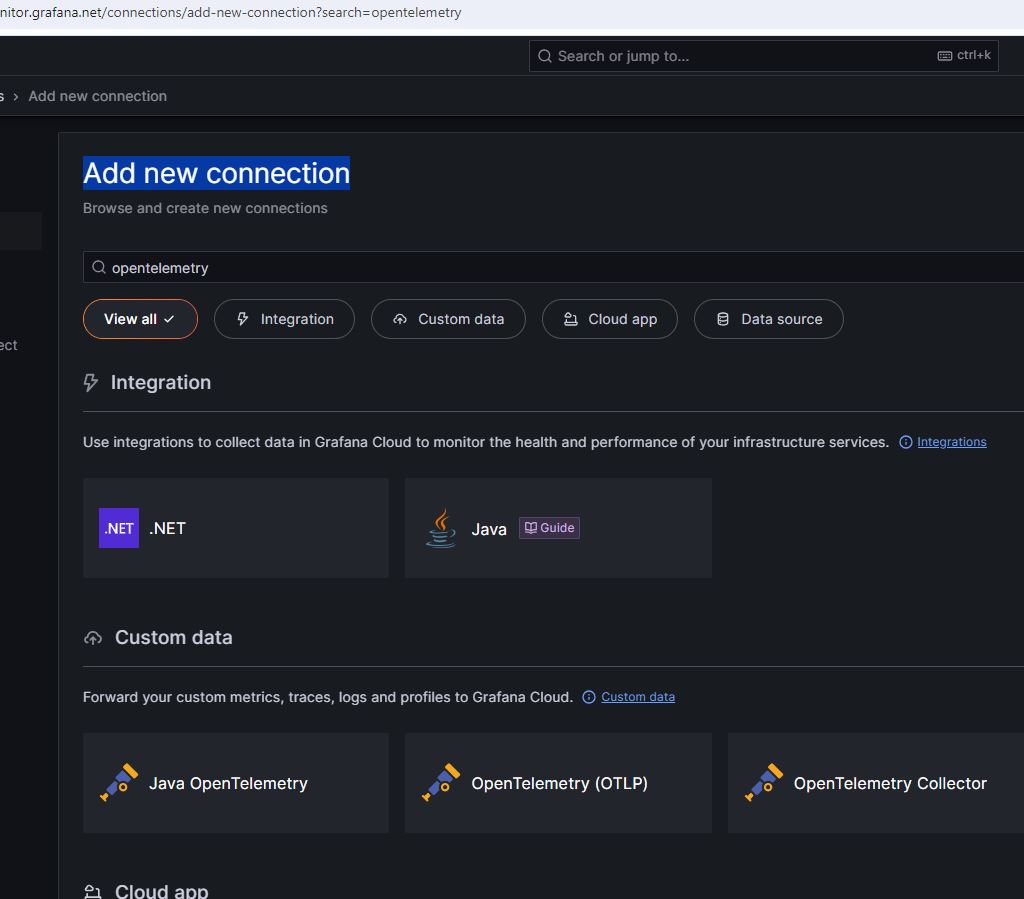Screen dimensions: 1024x899
Task: Click the info icon next to Custom data link
Action: tap(588, 697)
